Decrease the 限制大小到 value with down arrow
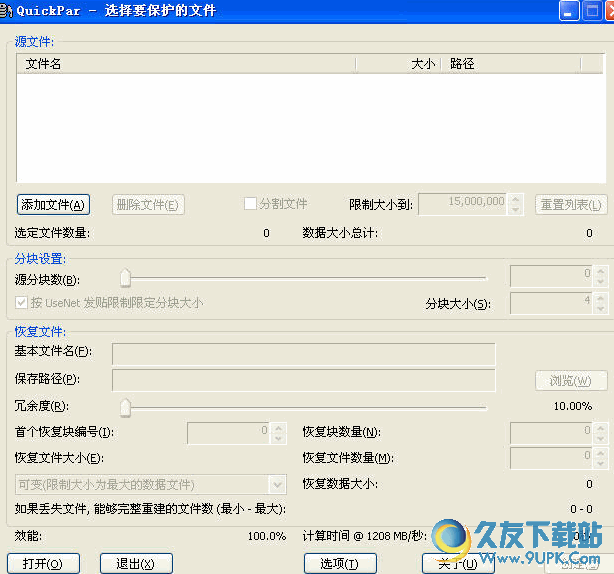 coord(515,209)
